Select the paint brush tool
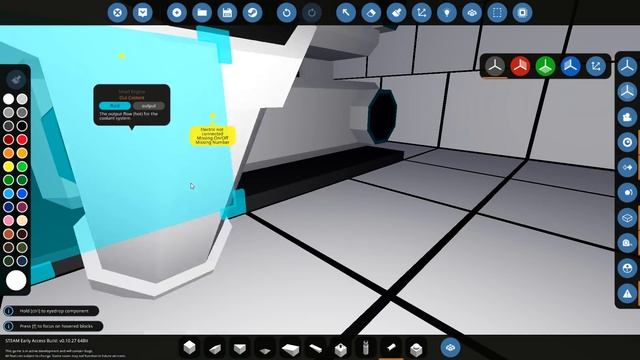 [396, 13]
